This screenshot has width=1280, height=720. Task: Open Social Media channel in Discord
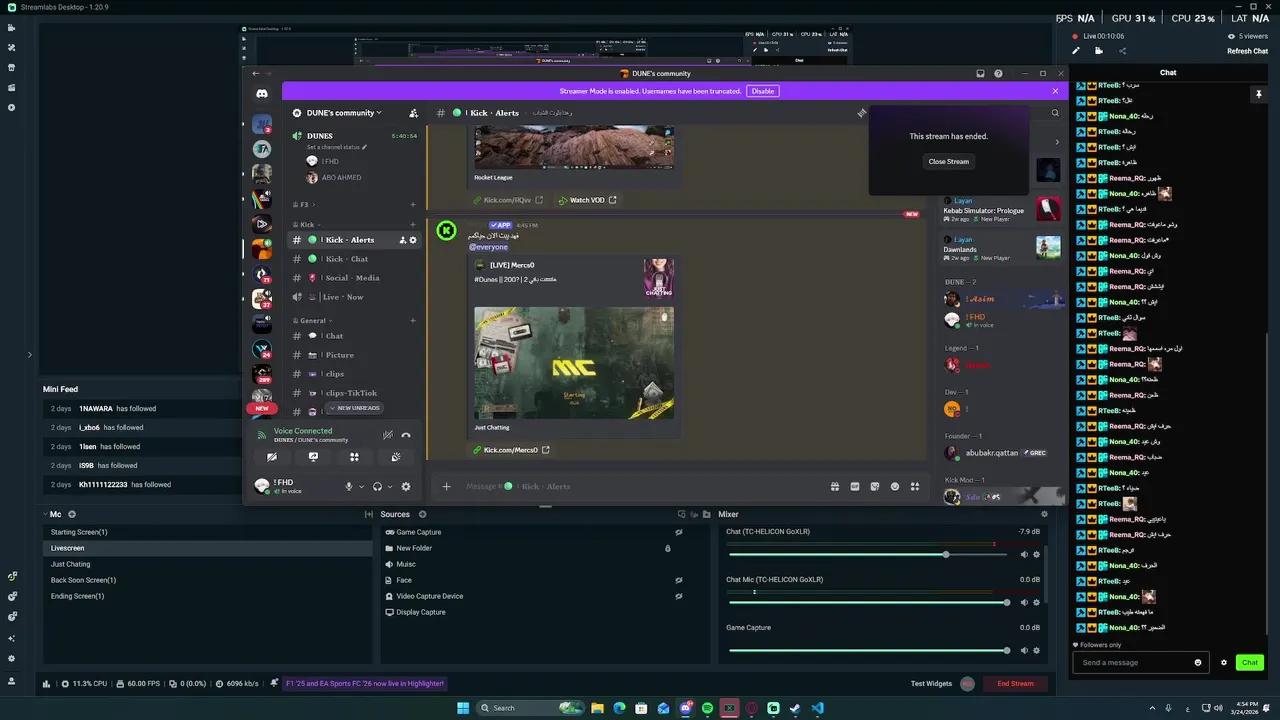[354, 278]
